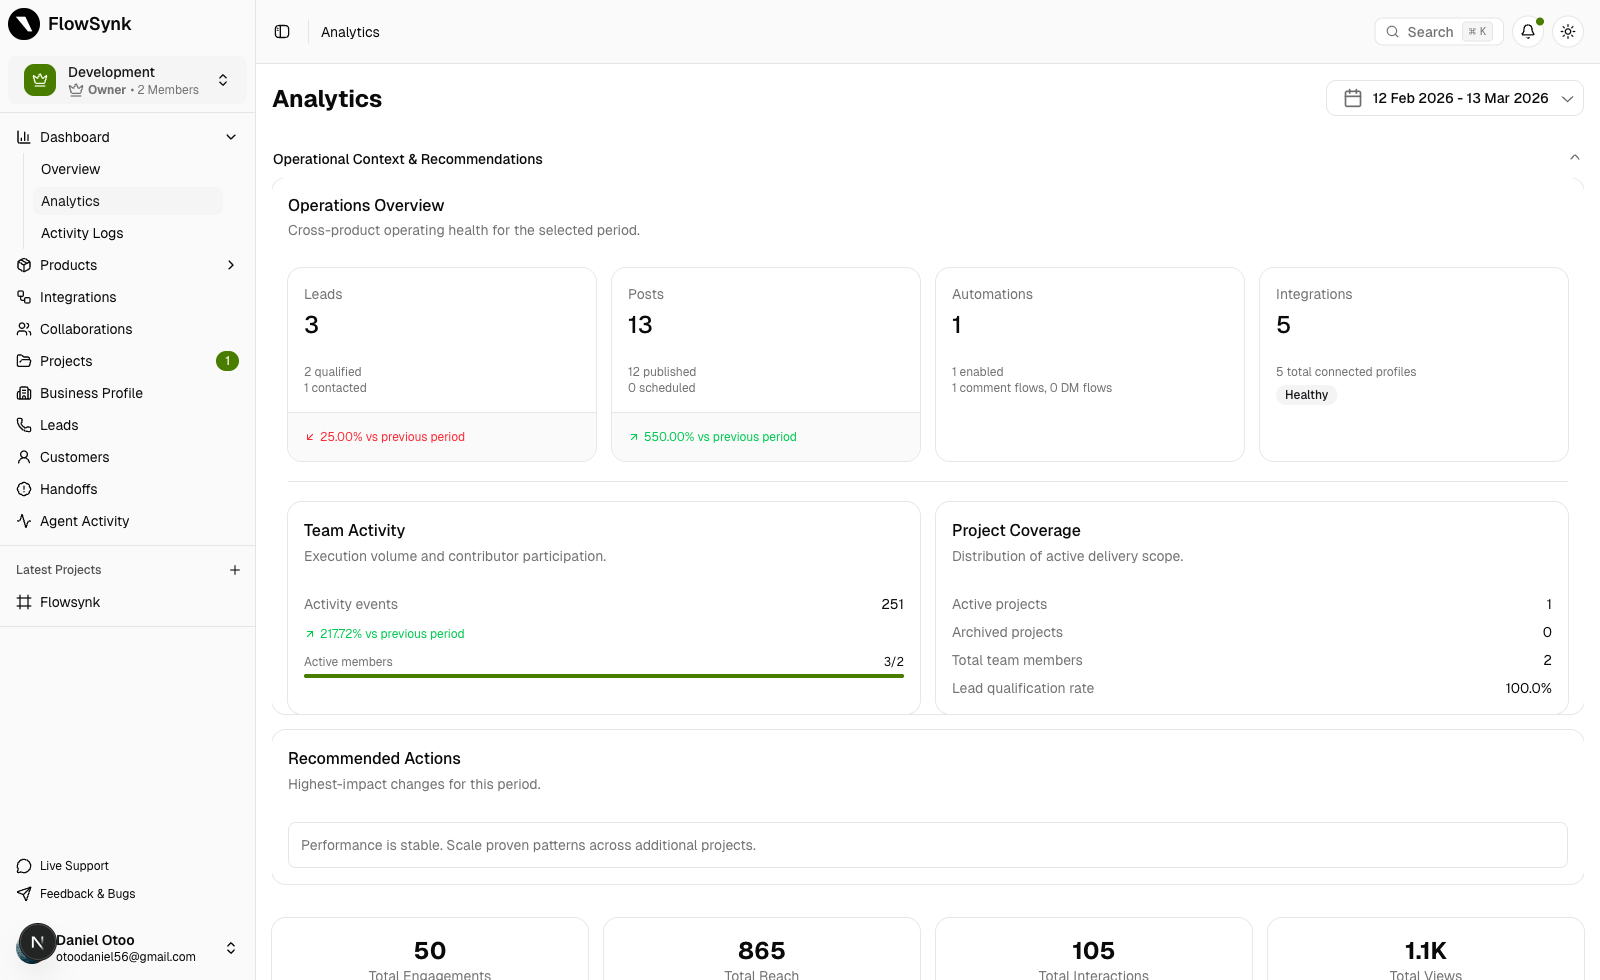Collapse the Dashboard section chevron
This screenshot has width=1600, height=980.
click(x=230, y=137)
